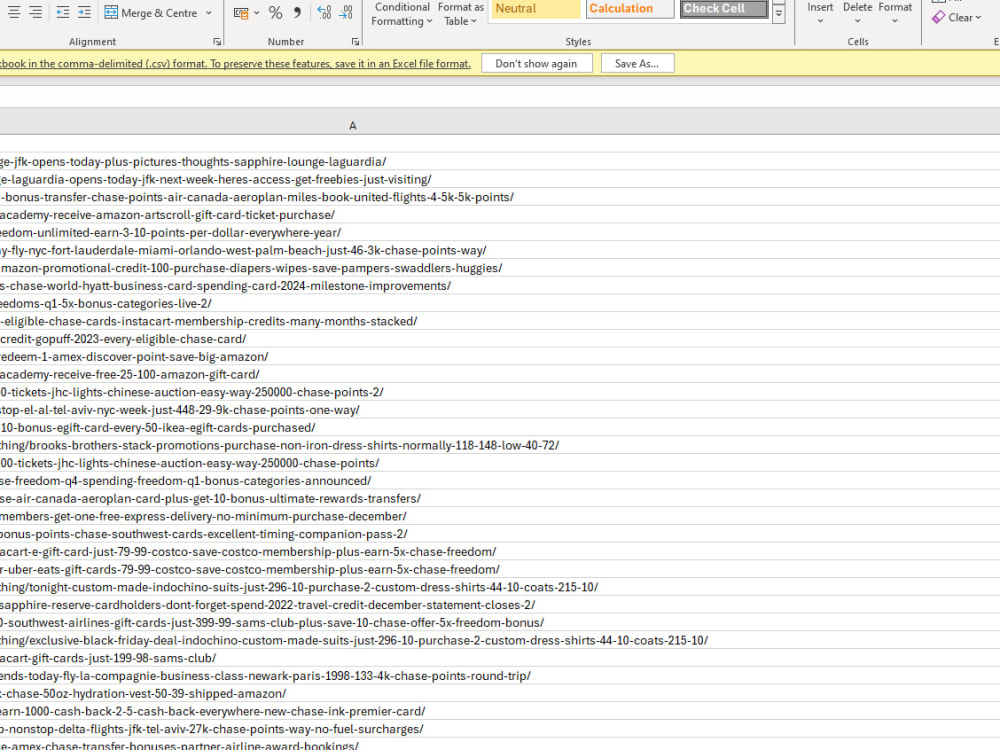The width and height of the screenshot is (1000, 750).
Task: Click the Decrease Indent icon
Action: [62, 12]
